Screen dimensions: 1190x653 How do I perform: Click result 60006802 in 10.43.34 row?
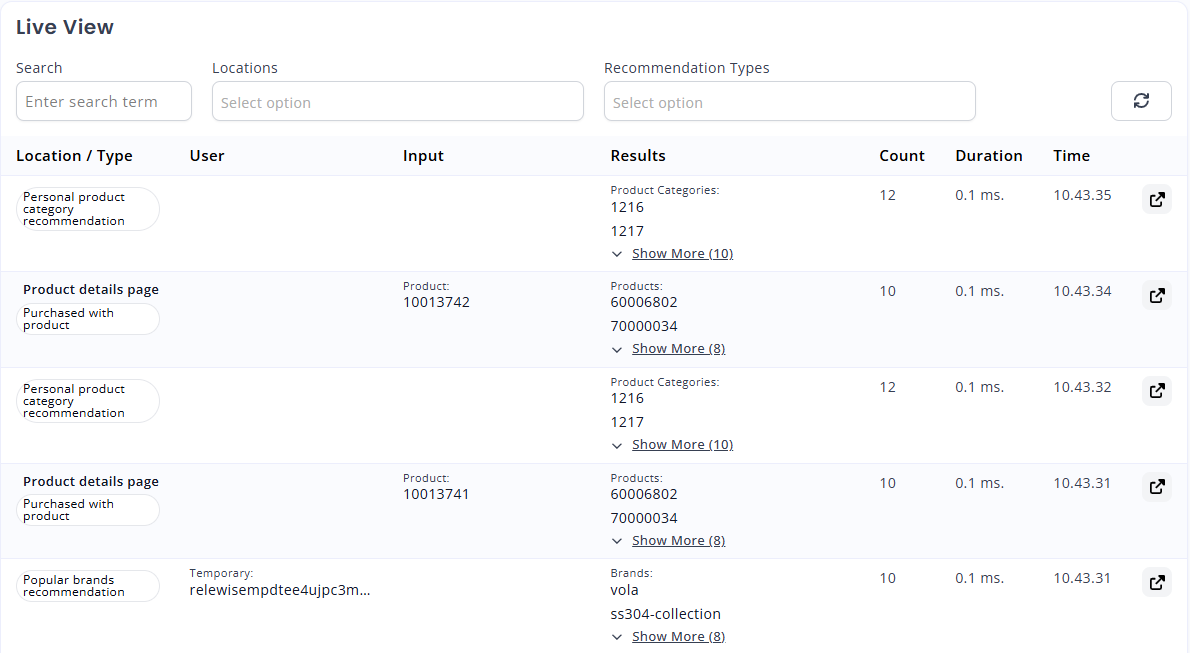644,302
